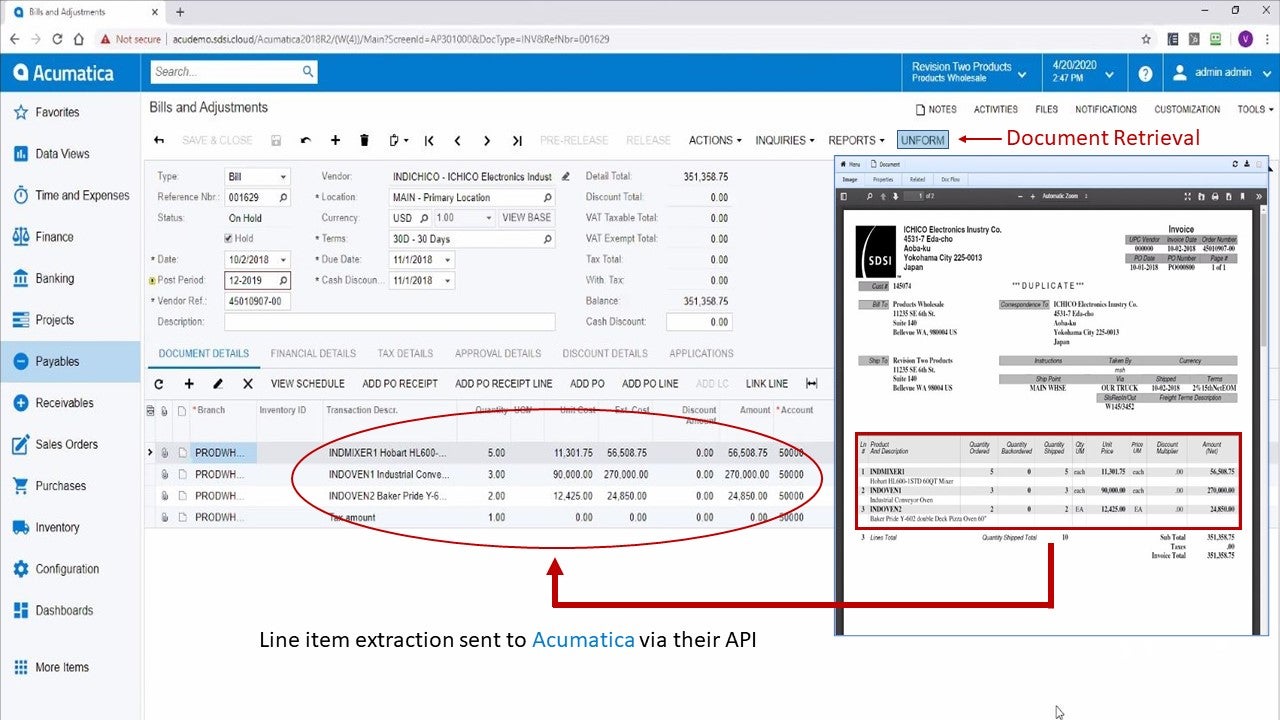This screenshot has height=720, width=1280.
Task: Click the undo cancel arrow icon
Action: [306, 141]
